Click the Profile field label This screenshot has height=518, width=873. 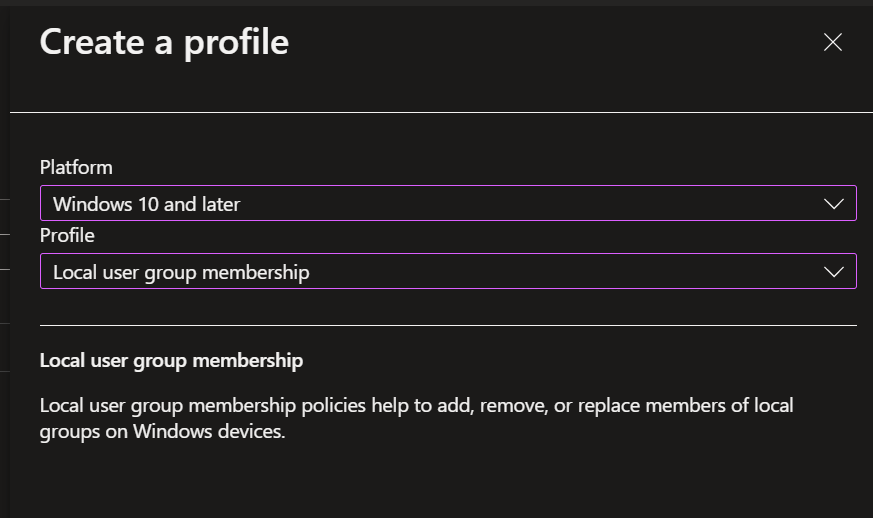67,235
